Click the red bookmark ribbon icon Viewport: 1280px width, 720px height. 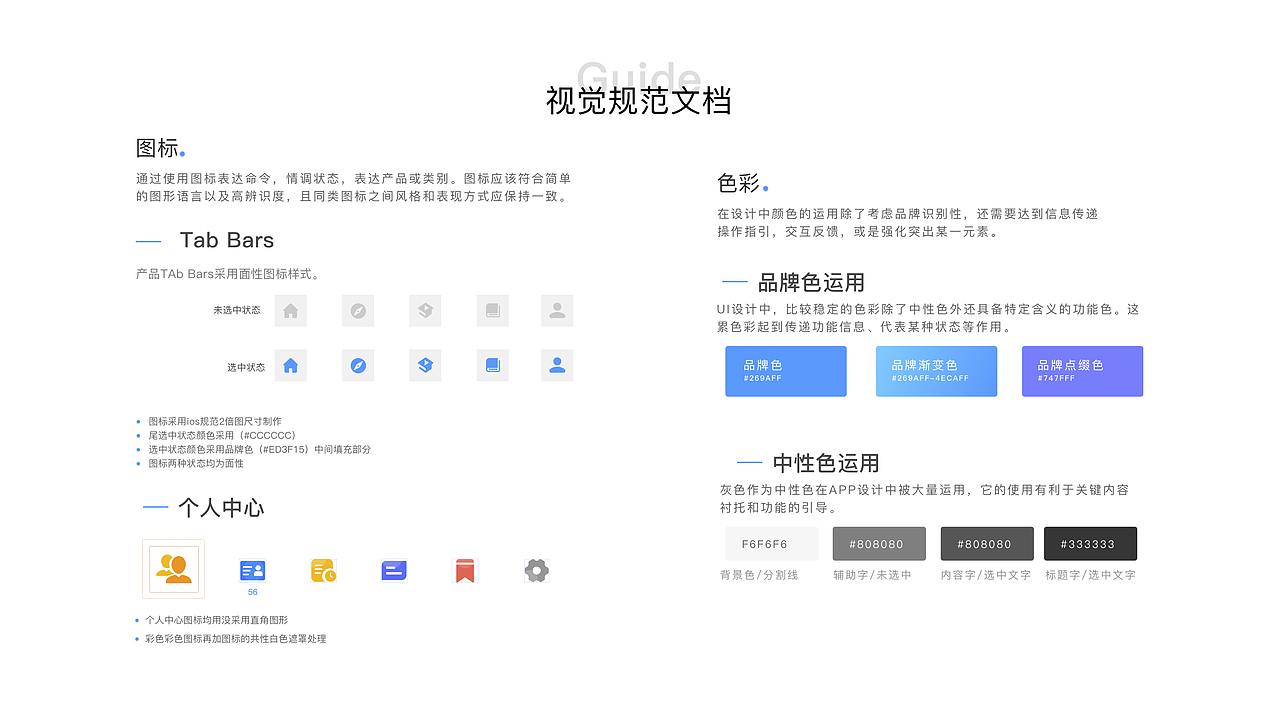(464, 568)
